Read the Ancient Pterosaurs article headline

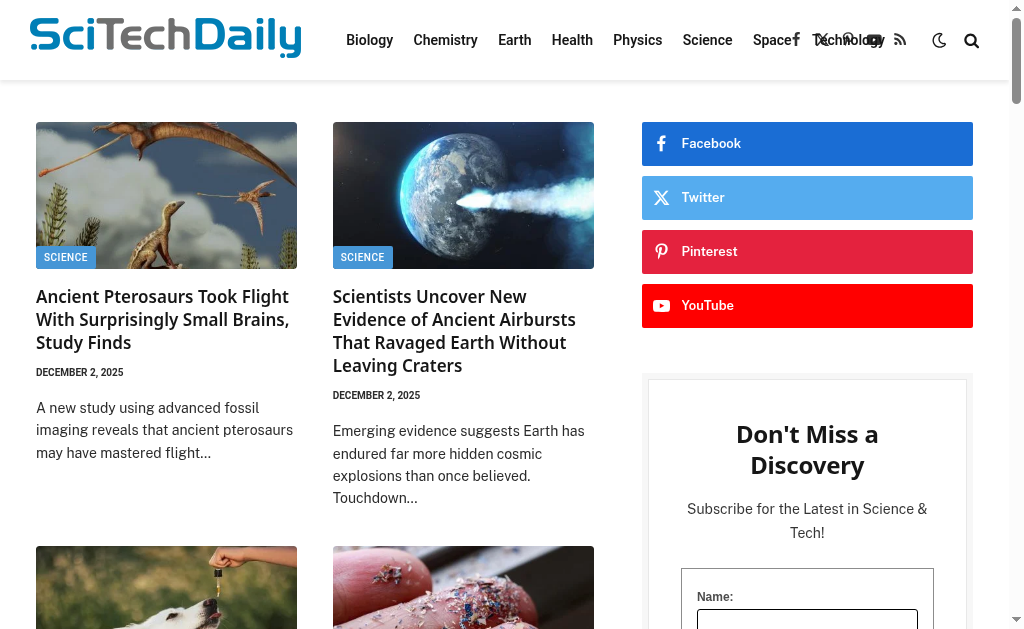point(163,319)
